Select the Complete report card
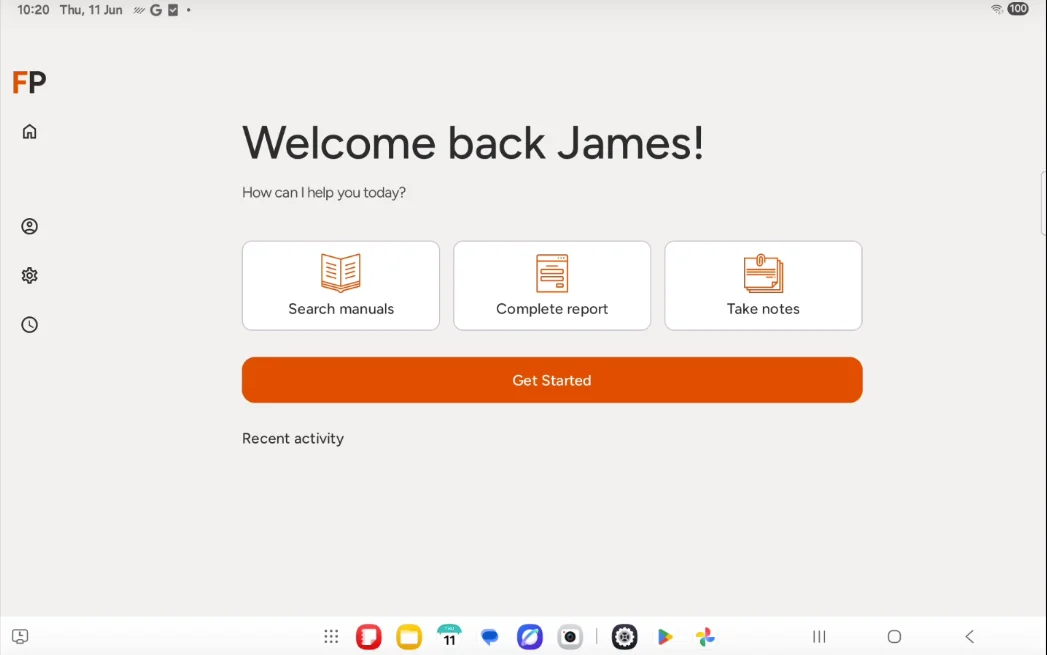1047x655 pixels. point(552,286)
